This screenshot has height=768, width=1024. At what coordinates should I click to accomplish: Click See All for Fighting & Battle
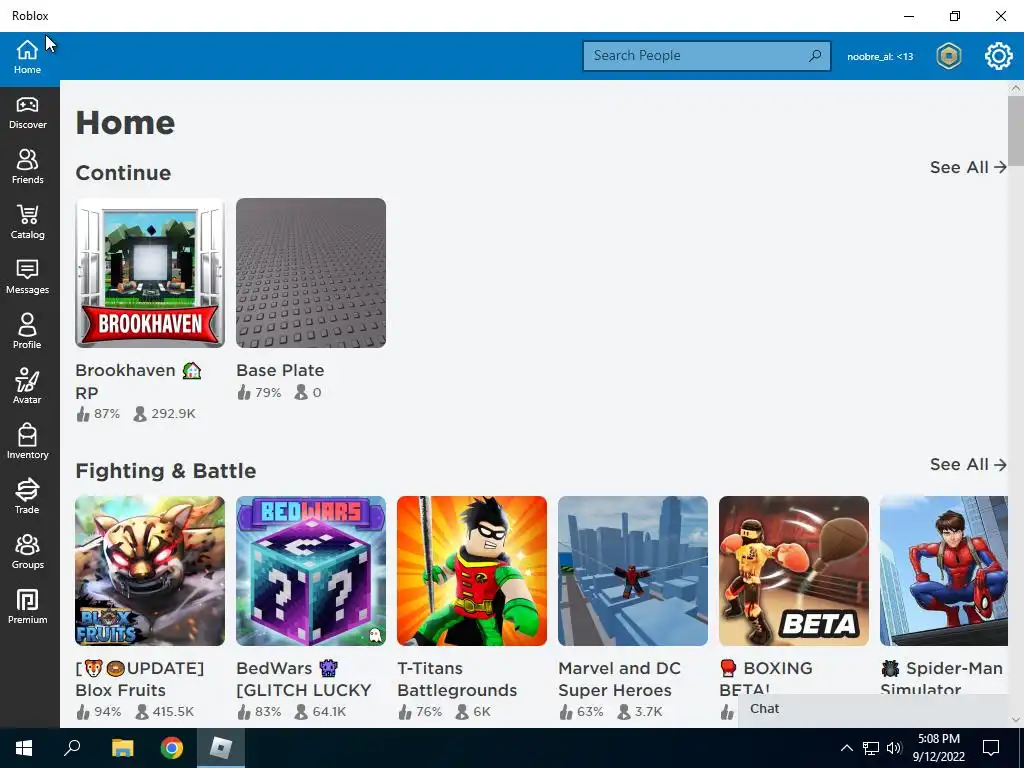(x=968, y=464)
